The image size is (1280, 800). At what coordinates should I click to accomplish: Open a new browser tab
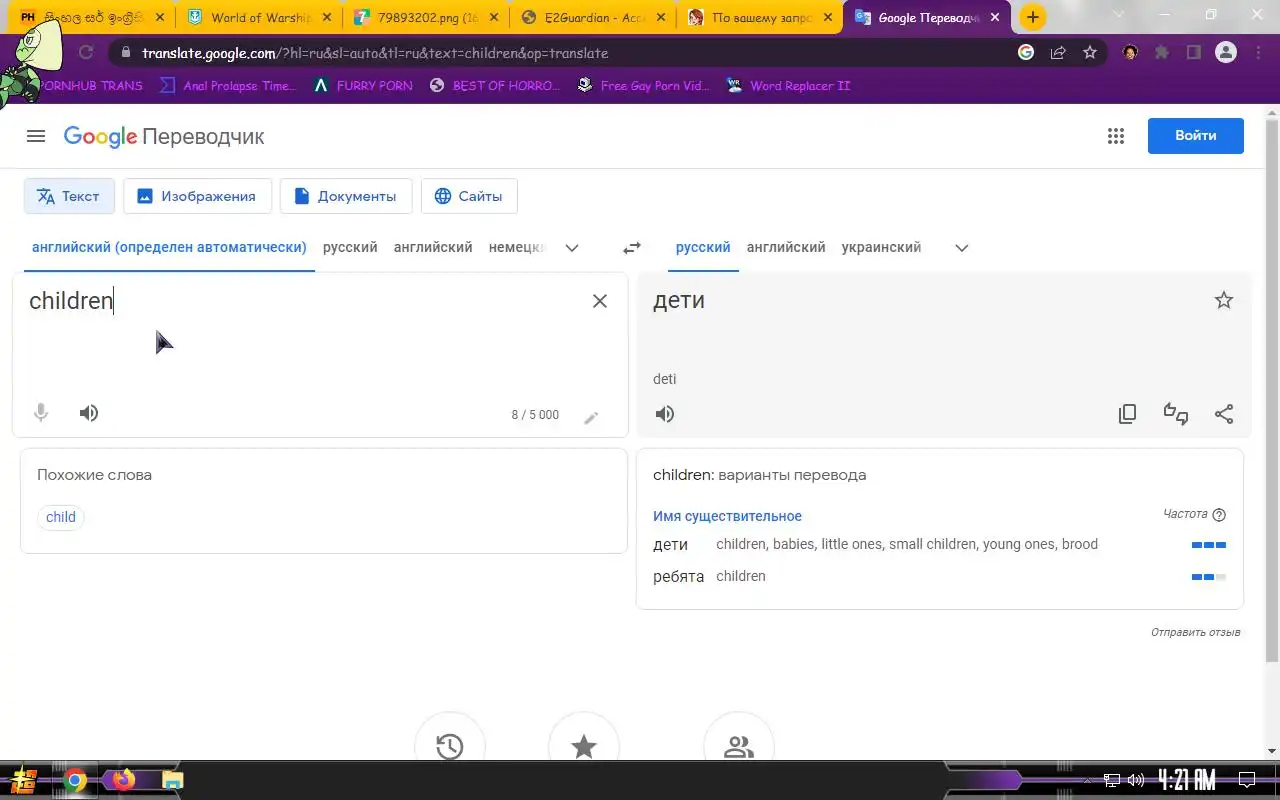click(x=1033, y=17)
